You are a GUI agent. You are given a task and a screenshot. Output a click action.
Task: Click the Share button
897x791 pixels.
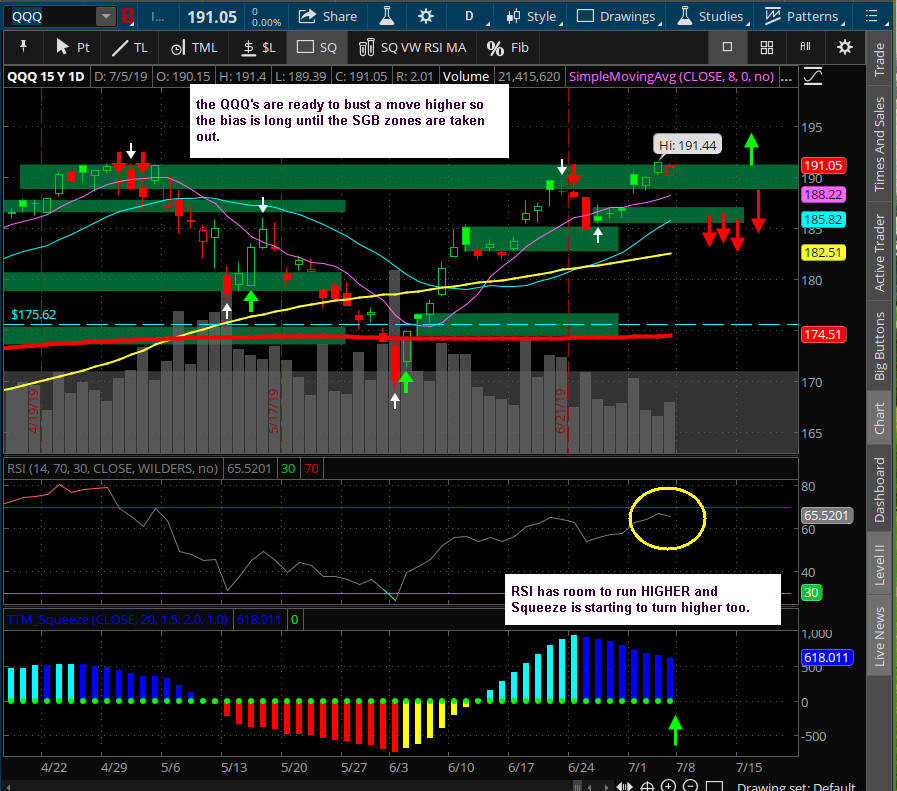click(x=328, y=16)
